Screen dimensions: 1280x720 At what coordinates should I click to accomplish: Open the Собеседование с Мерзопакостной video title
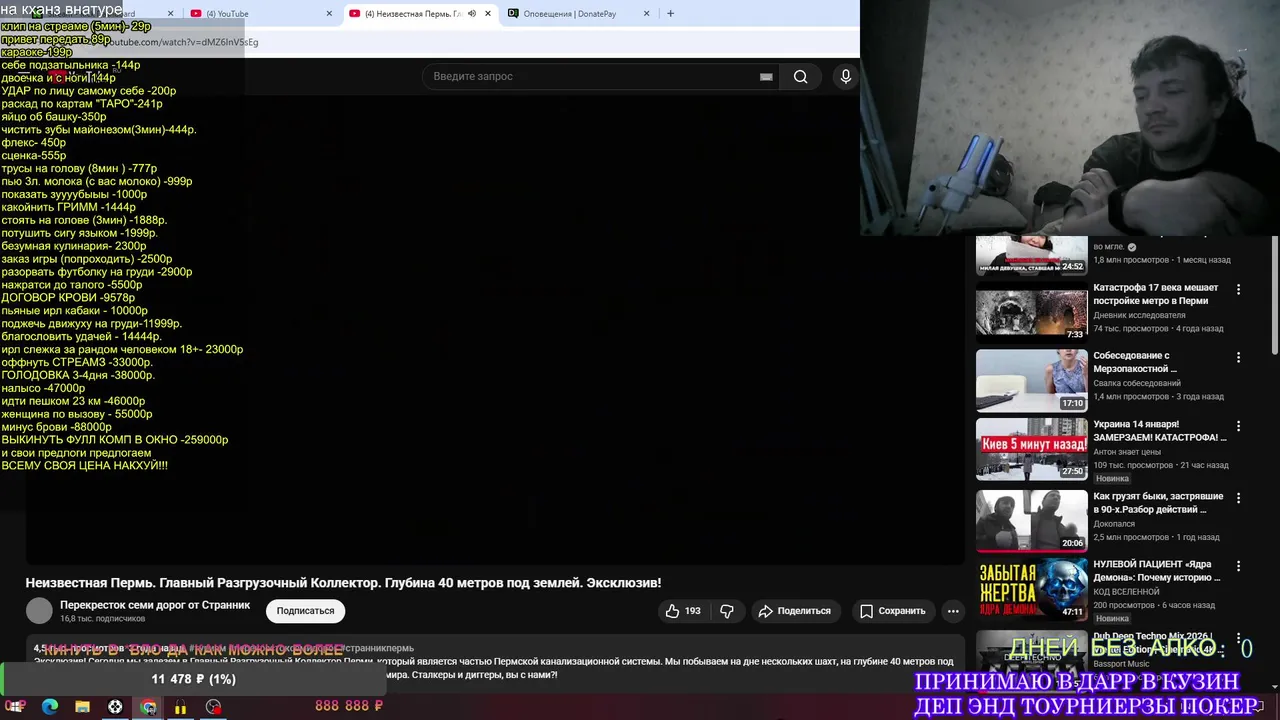coord(1133,362)
